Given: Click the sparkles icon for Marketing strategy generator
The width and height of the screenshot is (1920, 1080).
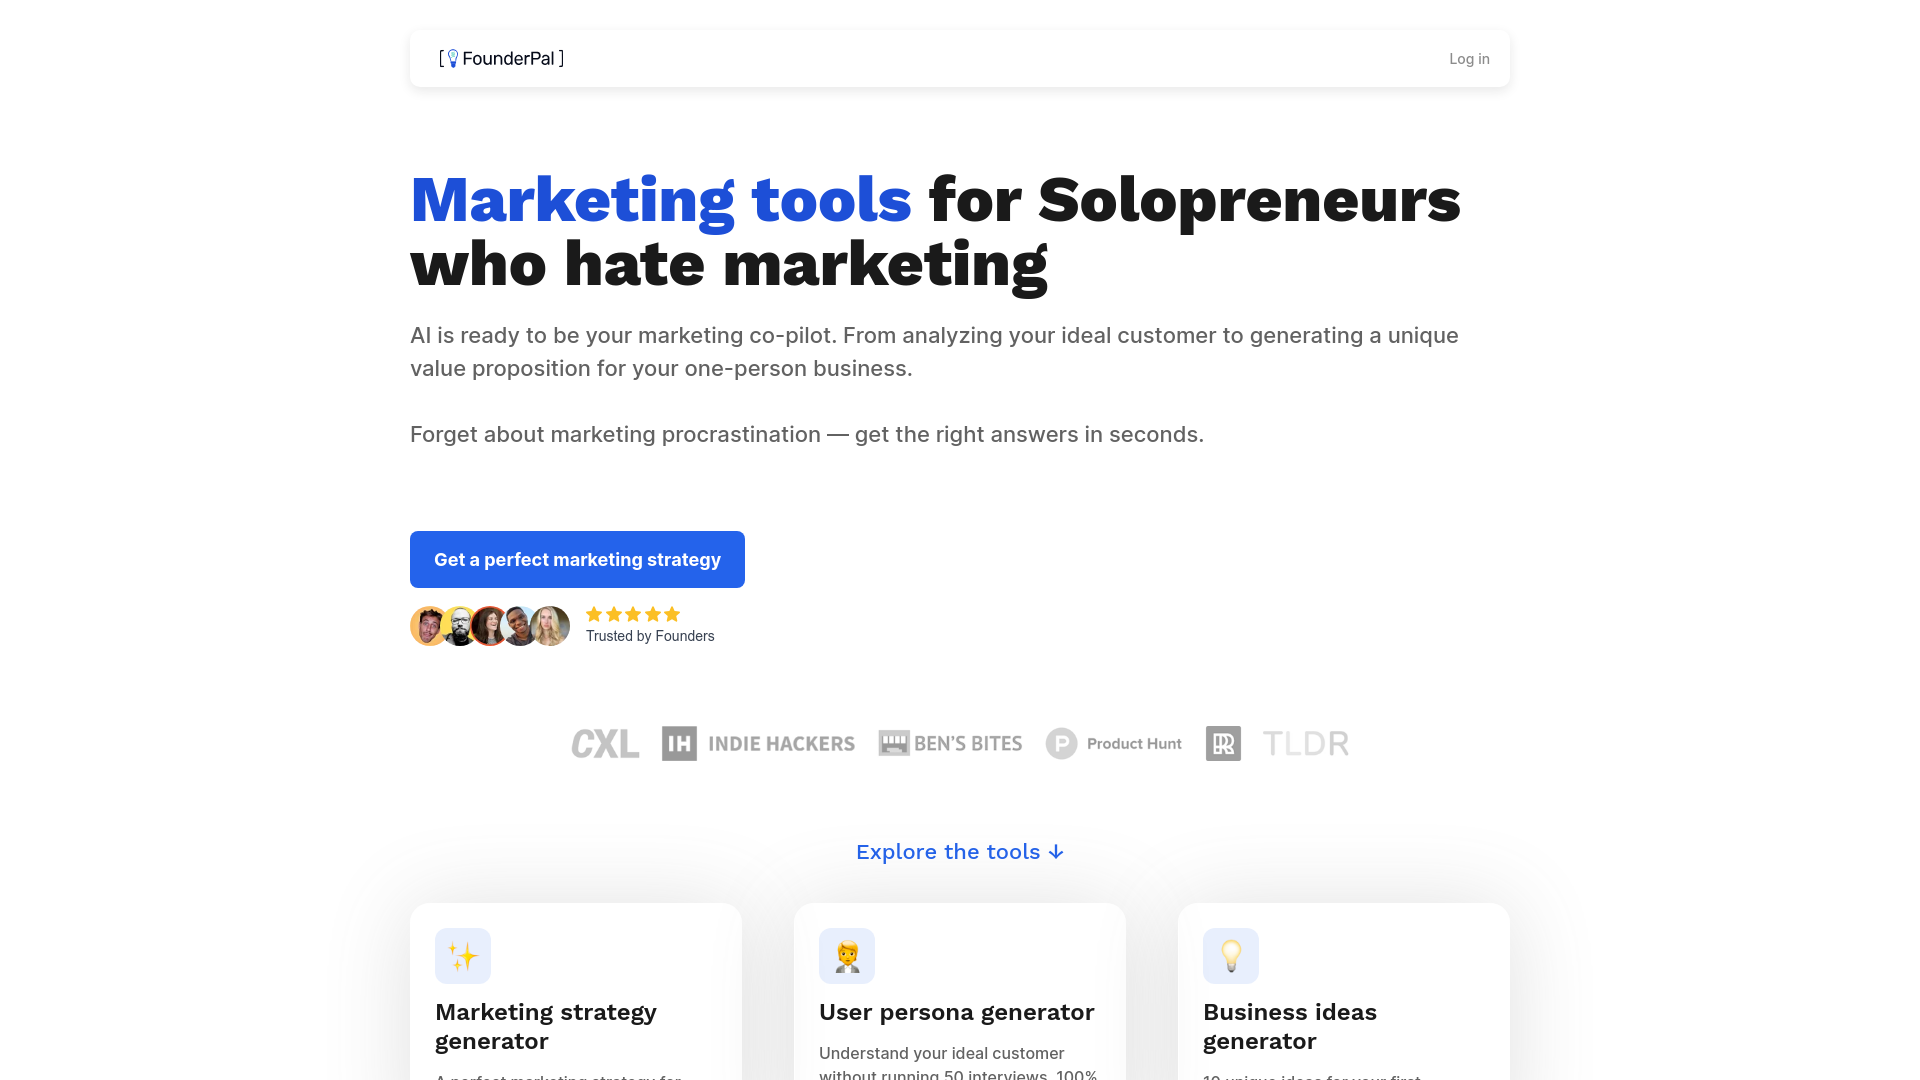Looking at the screenshot, I should coord(463,956).
